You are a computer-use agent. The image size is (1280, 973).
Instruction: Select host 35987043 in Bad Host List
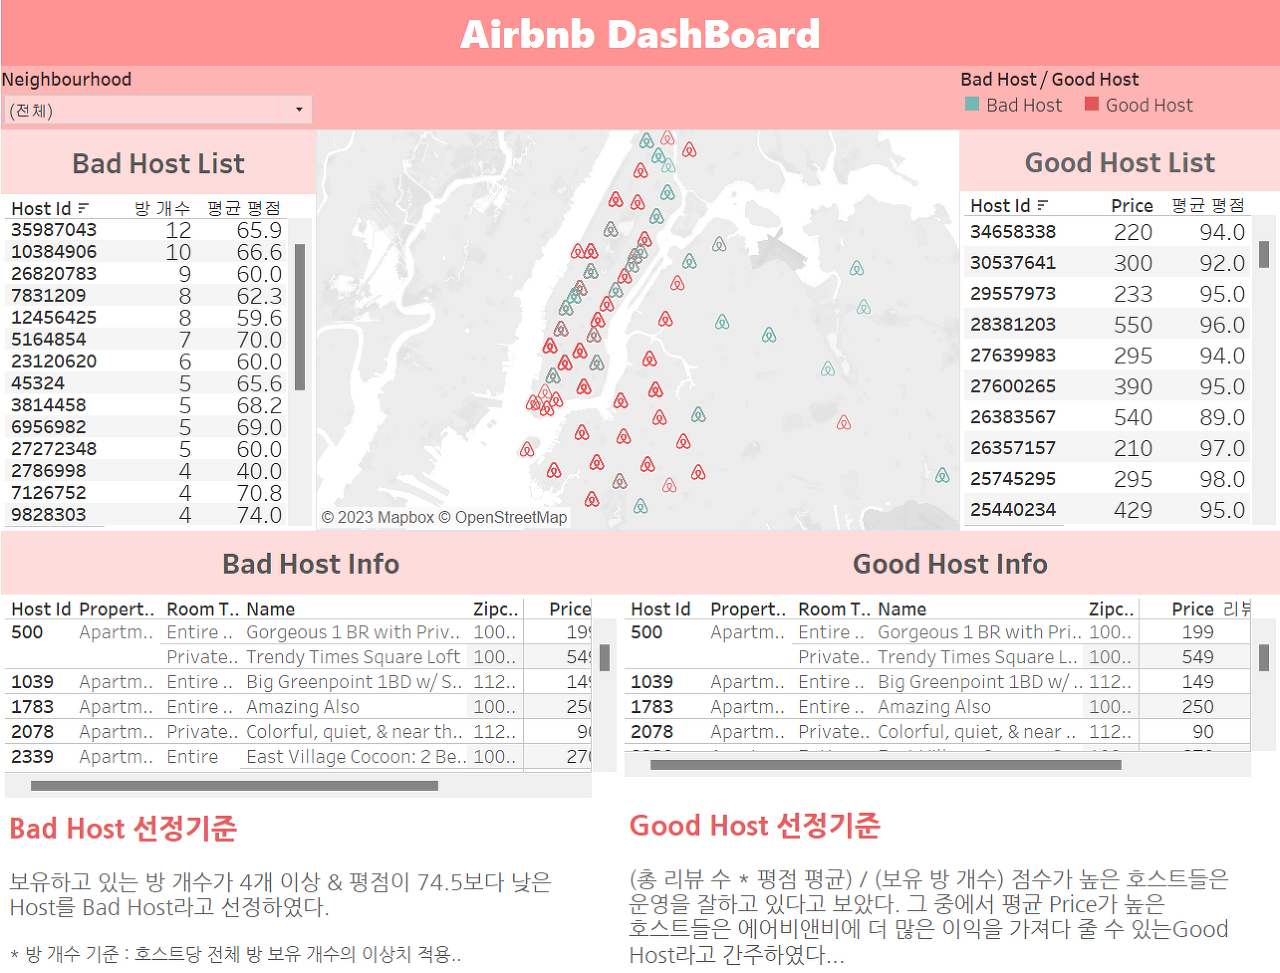coord(54,230)
